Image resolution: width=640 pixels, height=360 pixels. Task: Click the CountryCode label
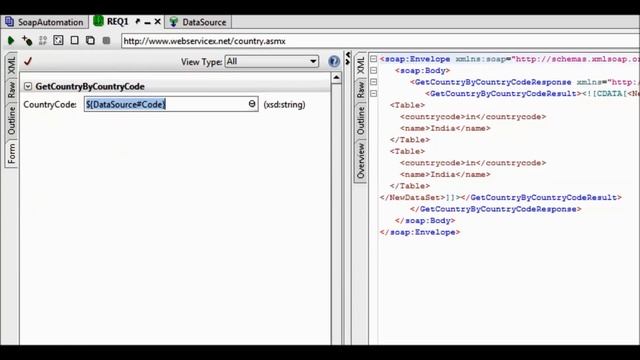click(50, 104)
